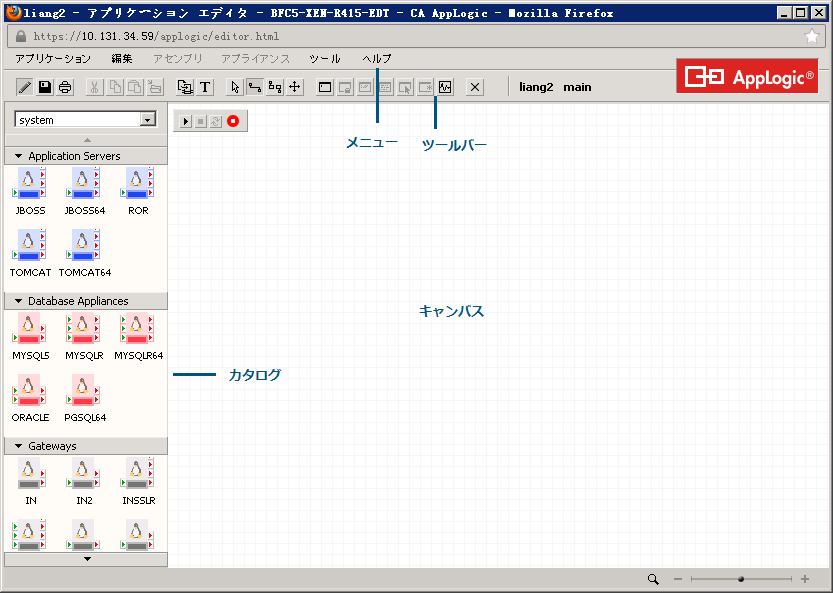Save the application with the floppy icon
The height and width of the screenshot is (593, 833).
click(45, 87)
